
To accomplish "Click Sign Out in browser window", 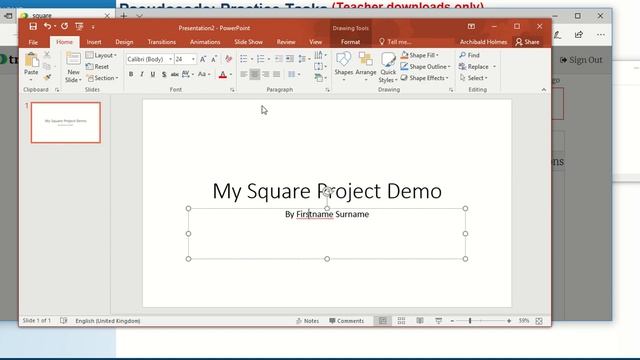I will [x=581, y=60].
